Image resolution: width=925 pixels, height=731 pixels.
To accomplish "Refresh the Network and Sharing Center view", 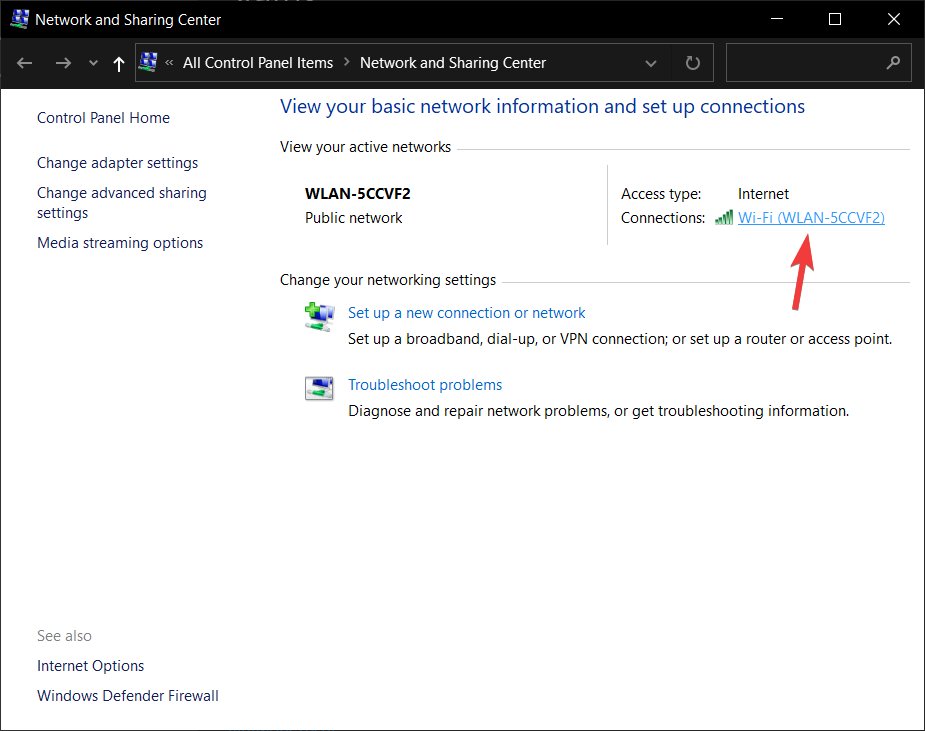I will click(x=693, y=63).
